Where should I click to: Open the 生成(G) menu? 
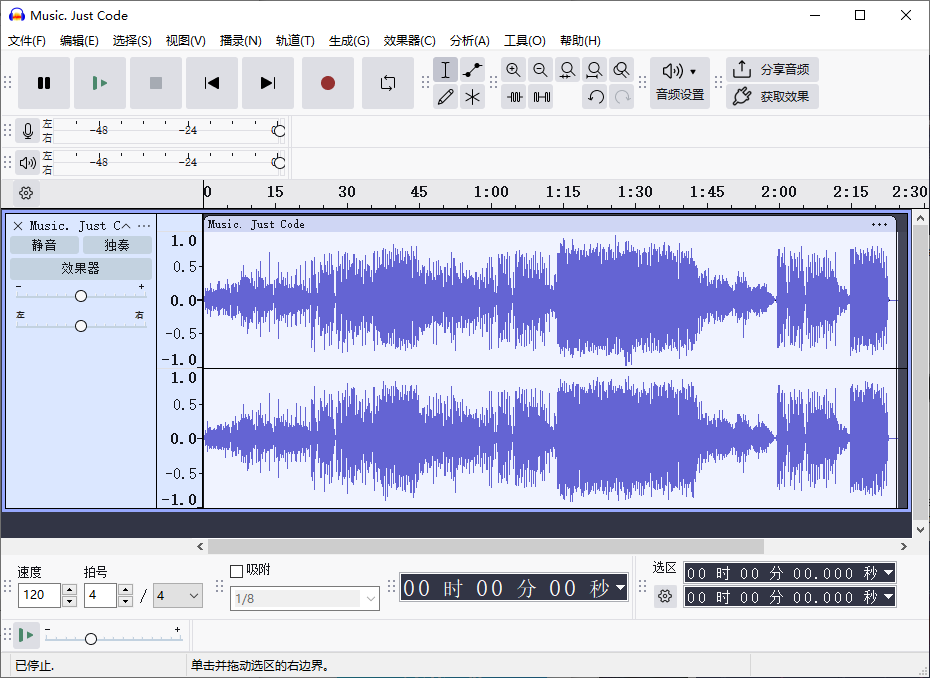tap(349, 41)
